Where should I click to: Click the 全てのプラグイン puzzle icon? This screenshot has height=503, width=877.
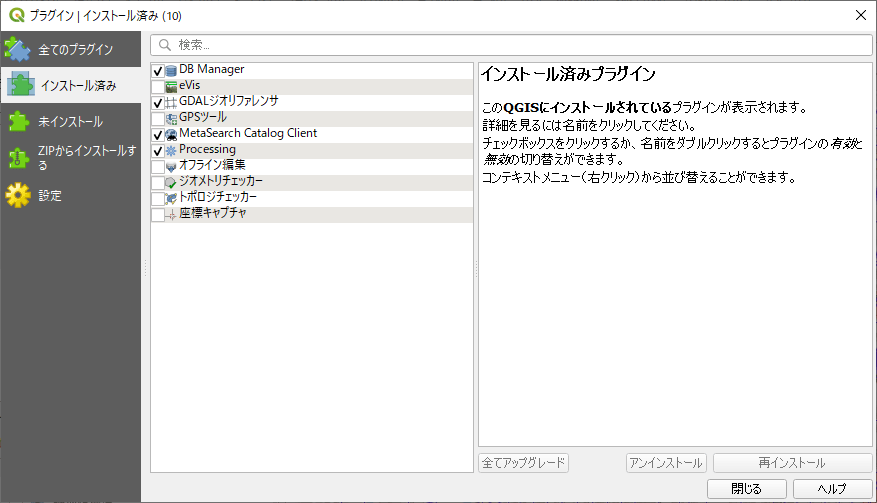point(17,49)
